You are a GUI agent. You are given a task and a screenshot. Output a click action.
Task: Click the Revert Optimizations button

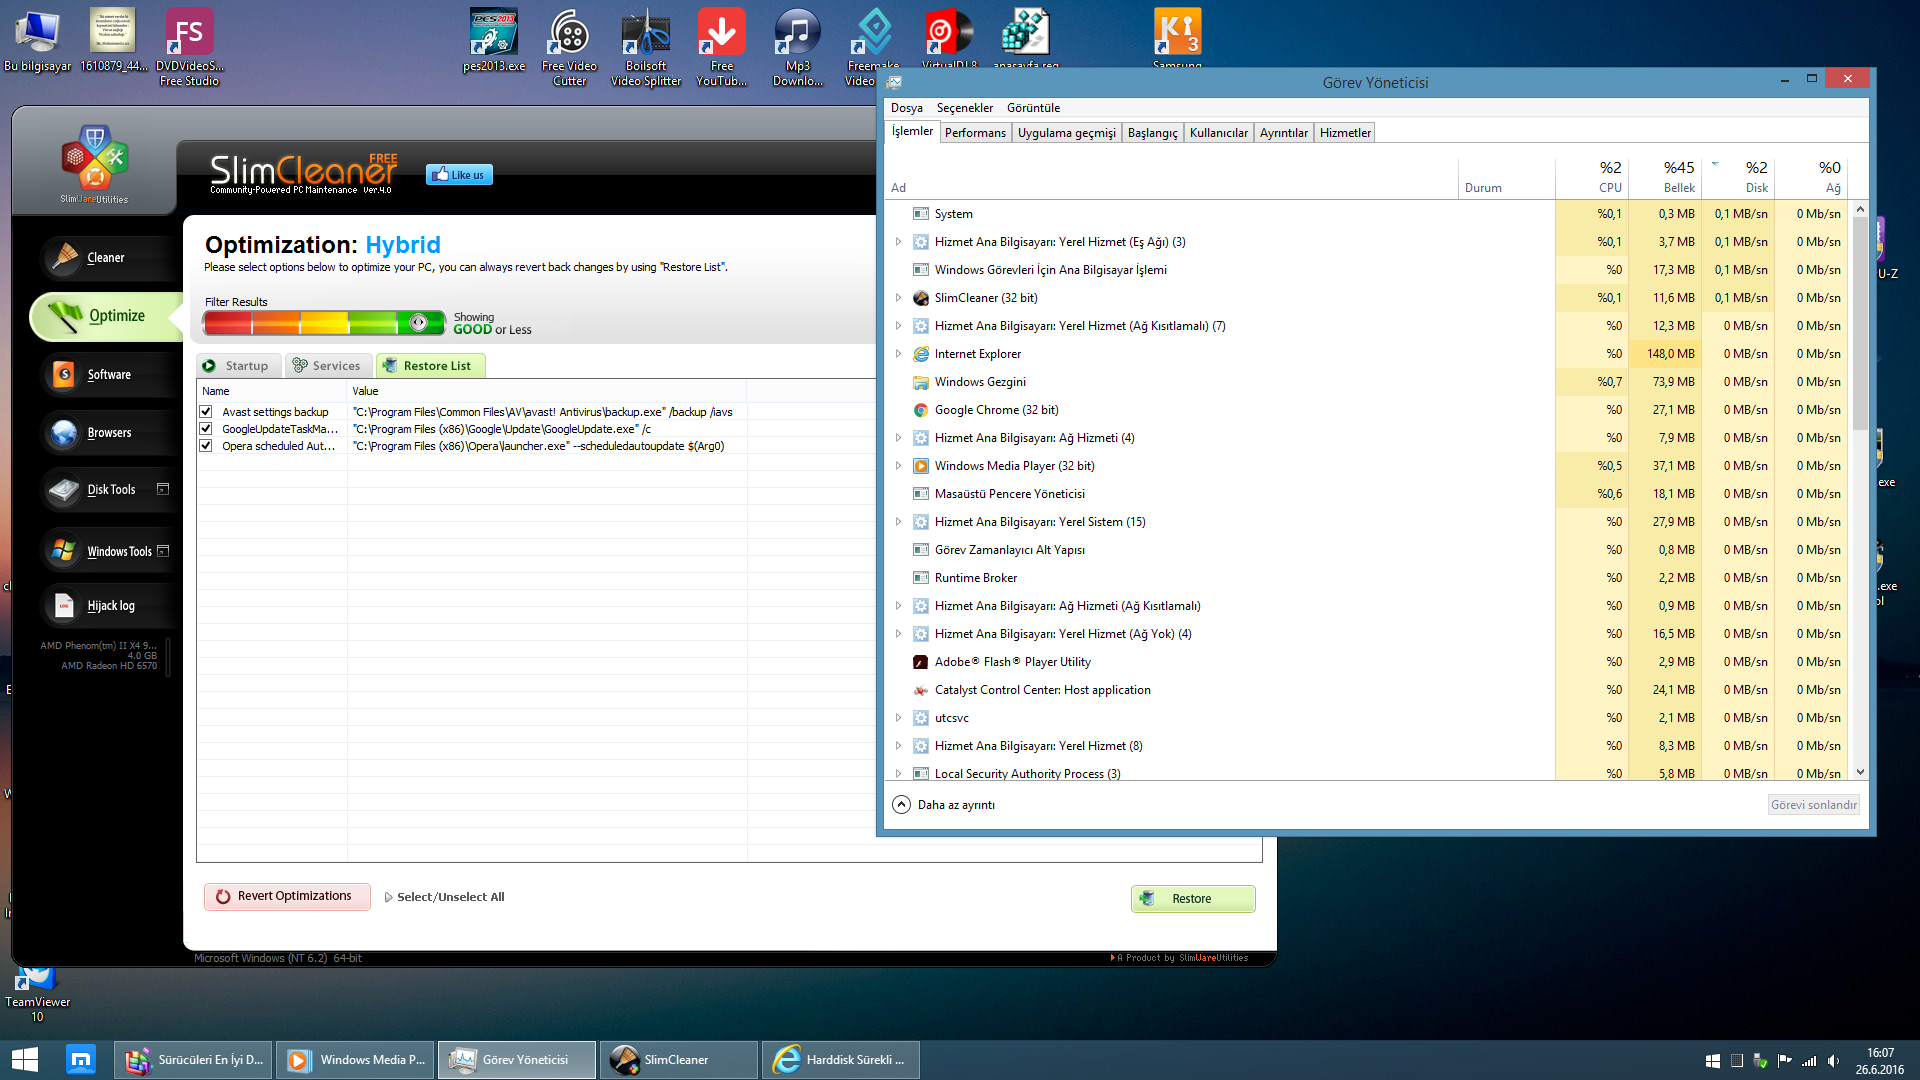coord(287,896)
